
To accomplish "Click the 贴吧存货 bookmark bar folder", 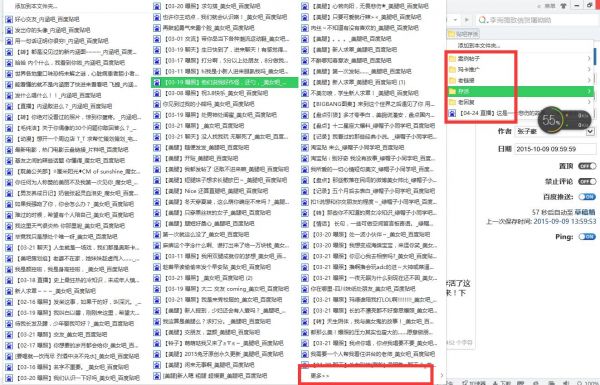I will click(463, 34).
